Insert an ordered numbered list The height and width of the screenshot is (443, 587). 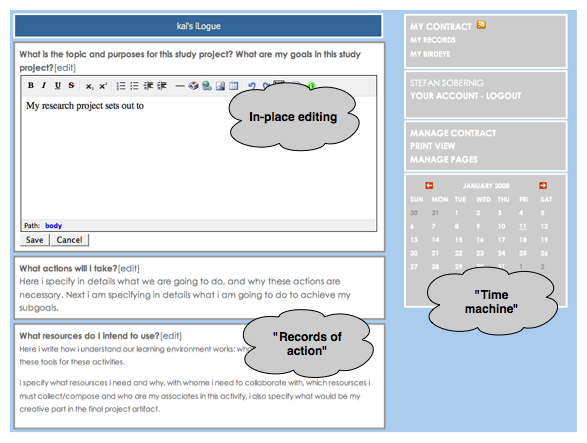click(121, 86)
